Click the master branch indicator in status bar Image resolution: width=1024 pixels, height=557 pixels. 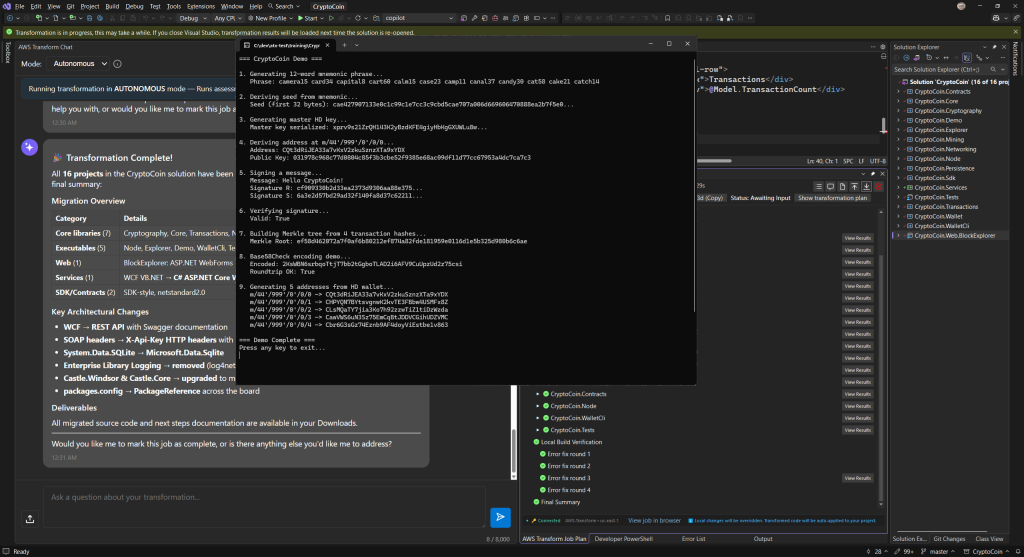(938, 551)
